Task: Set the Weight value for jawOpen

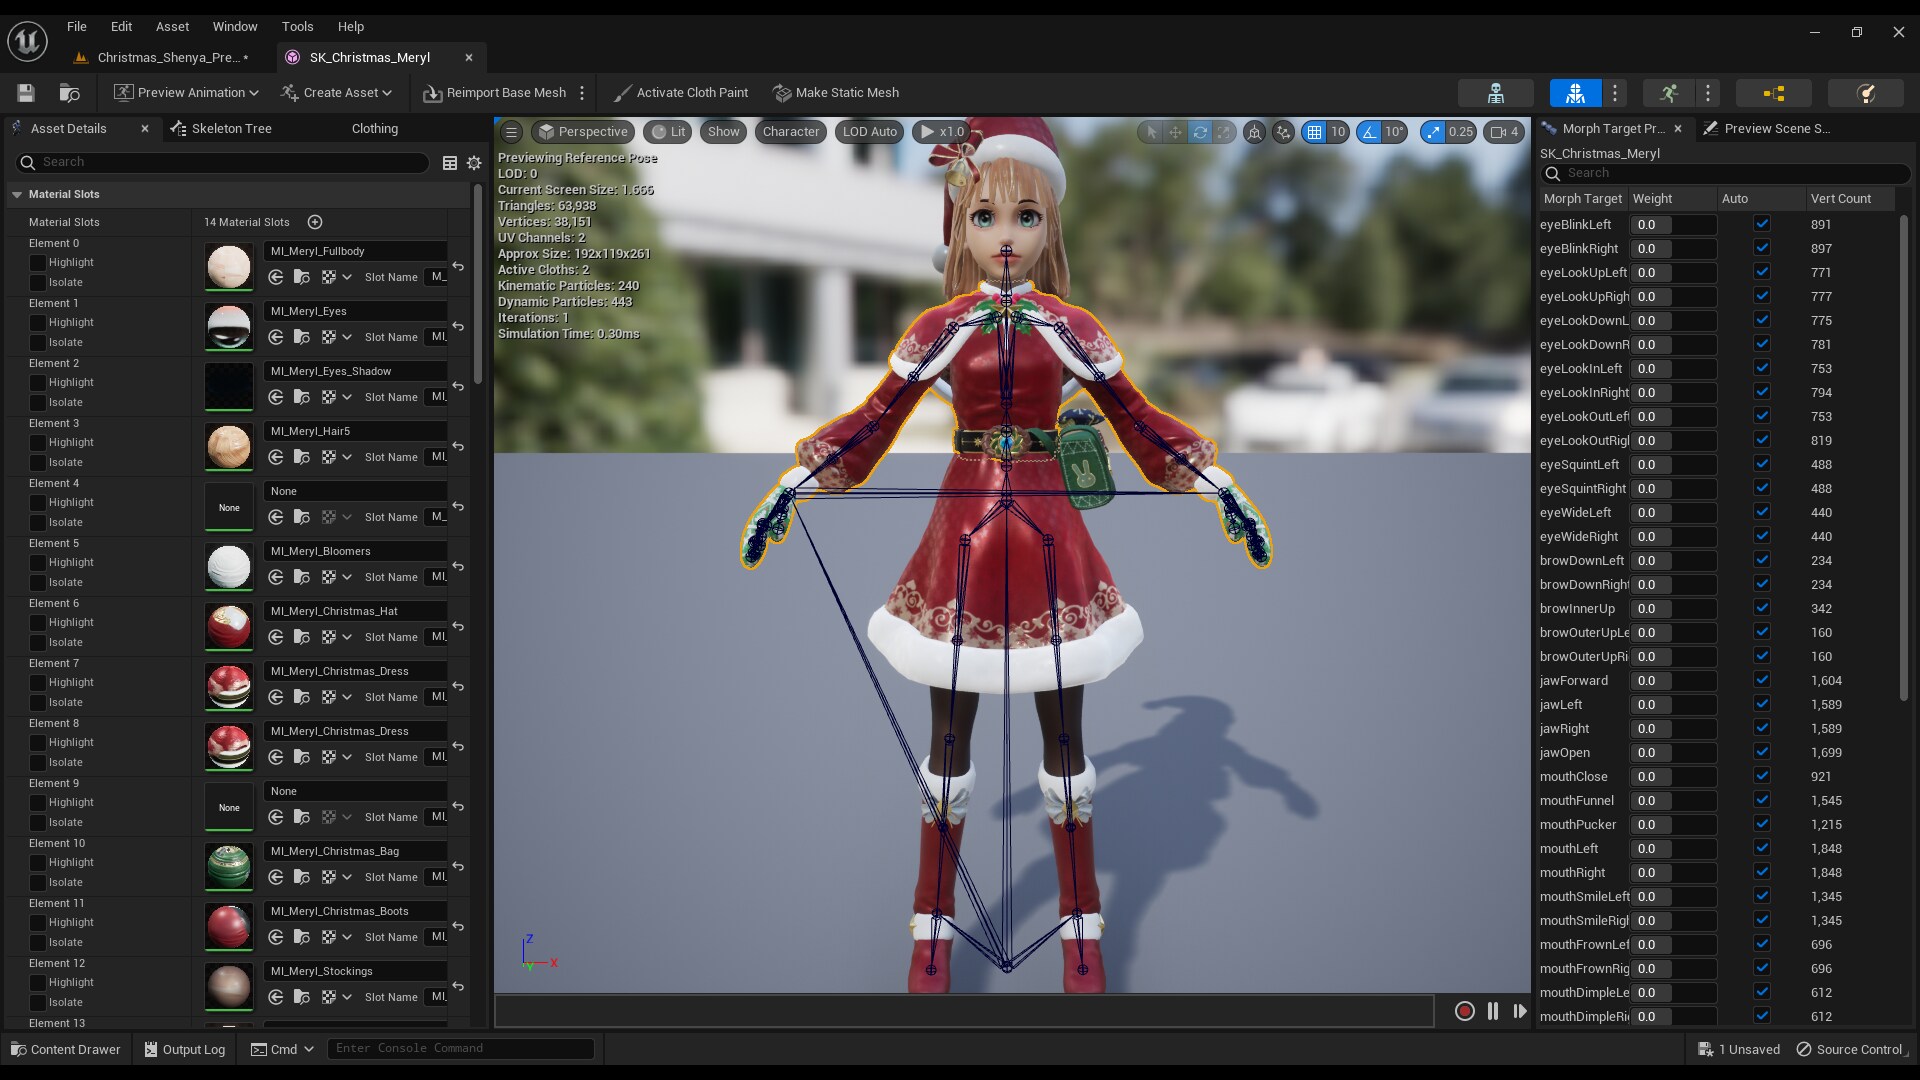Action: [1673, 752]
